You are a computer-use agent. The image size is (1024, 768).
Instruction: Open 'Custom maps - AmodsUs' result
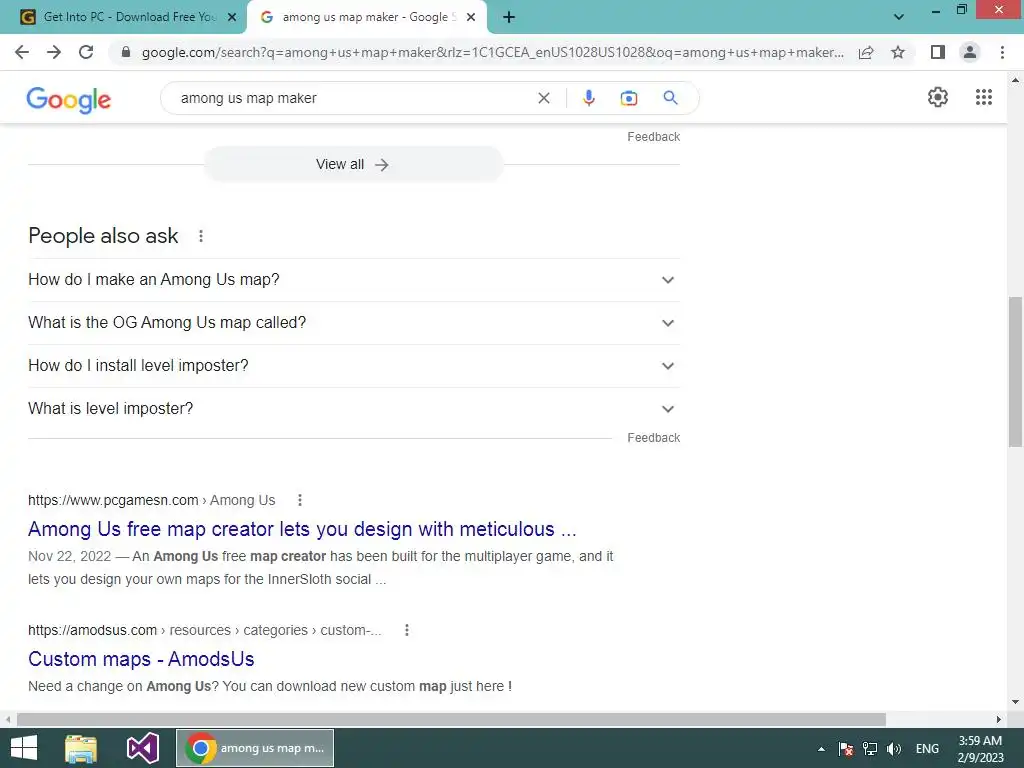pyautogui.click(x=141, y=659)
